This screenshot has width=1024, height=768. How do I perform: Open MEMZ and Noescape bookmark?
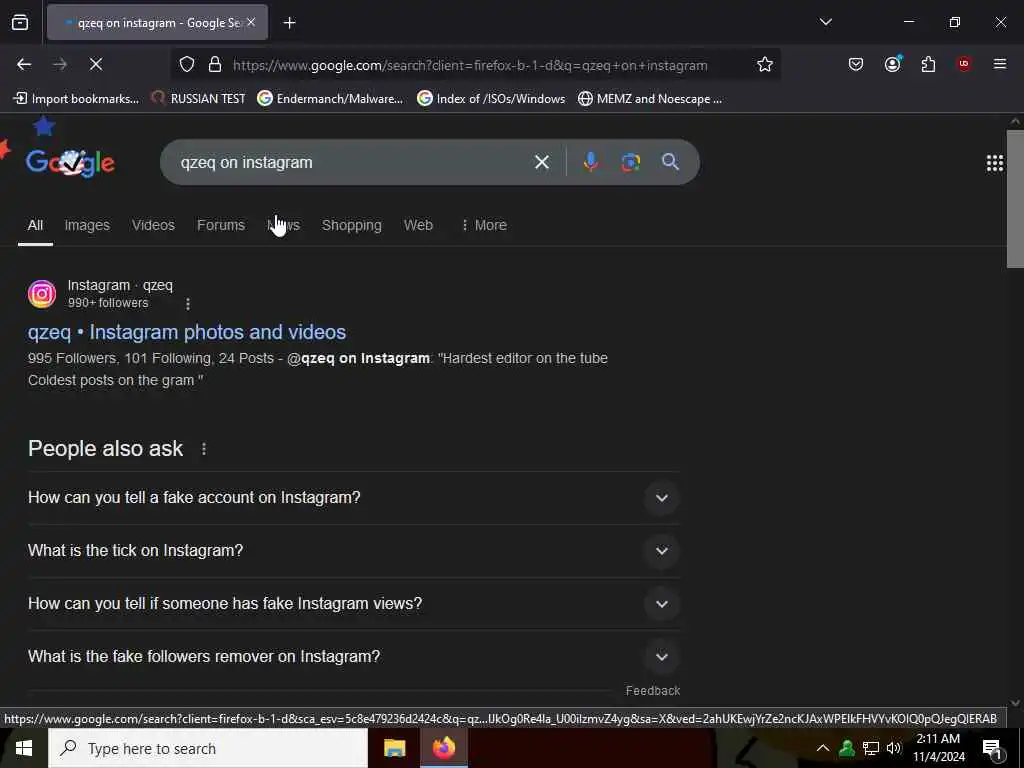click(x=650, y=99)
